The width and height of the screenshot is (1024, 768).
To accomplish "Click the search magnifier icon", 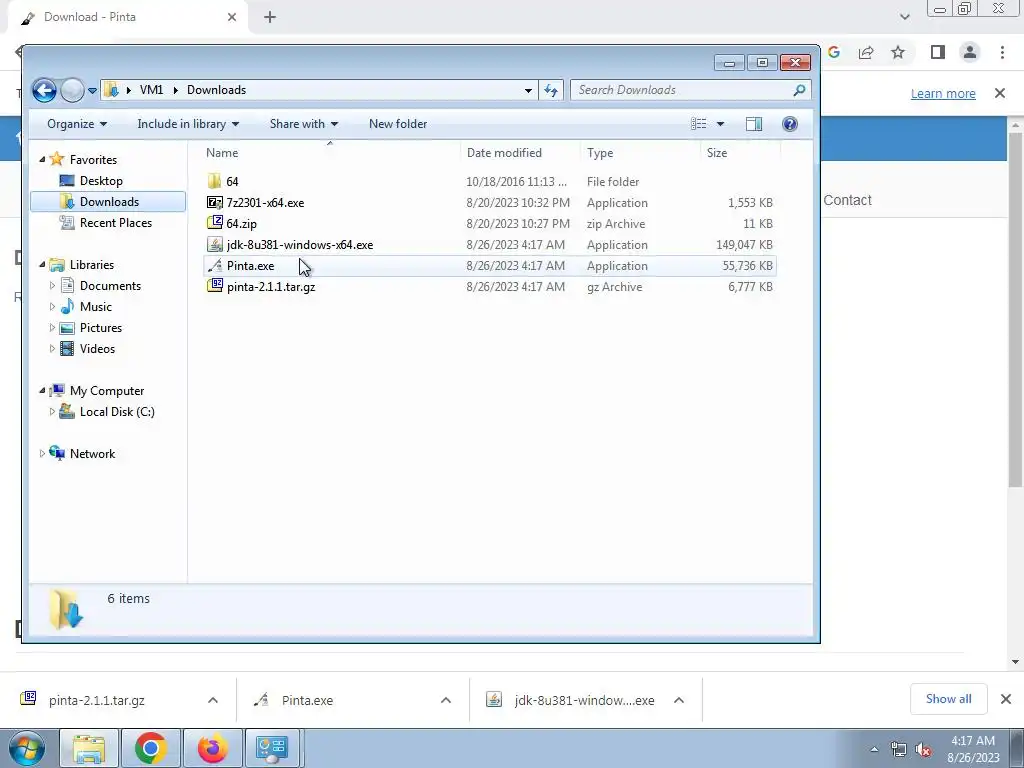I will 799,90.
